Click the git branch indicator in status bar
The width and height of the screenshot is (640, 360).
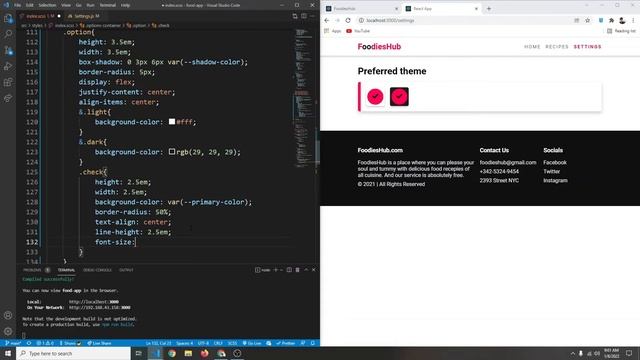point(13,343)
